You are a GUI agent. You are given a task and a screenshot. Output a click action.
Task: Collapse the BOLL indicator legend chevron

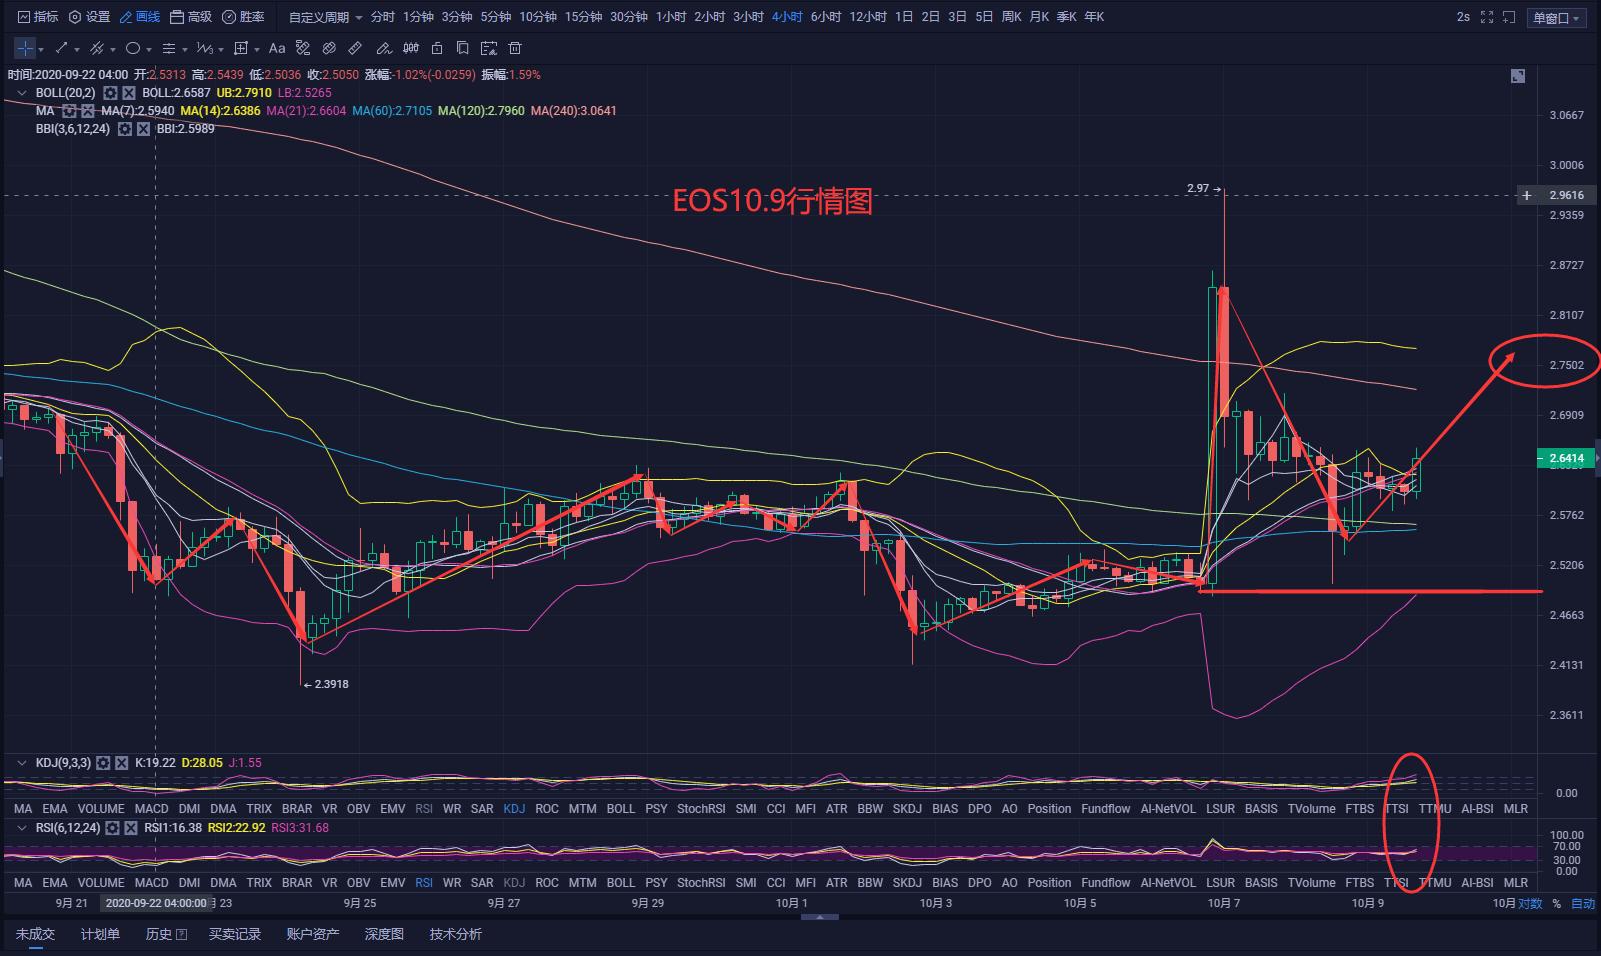pyautogui.click(x=22, y=93)
